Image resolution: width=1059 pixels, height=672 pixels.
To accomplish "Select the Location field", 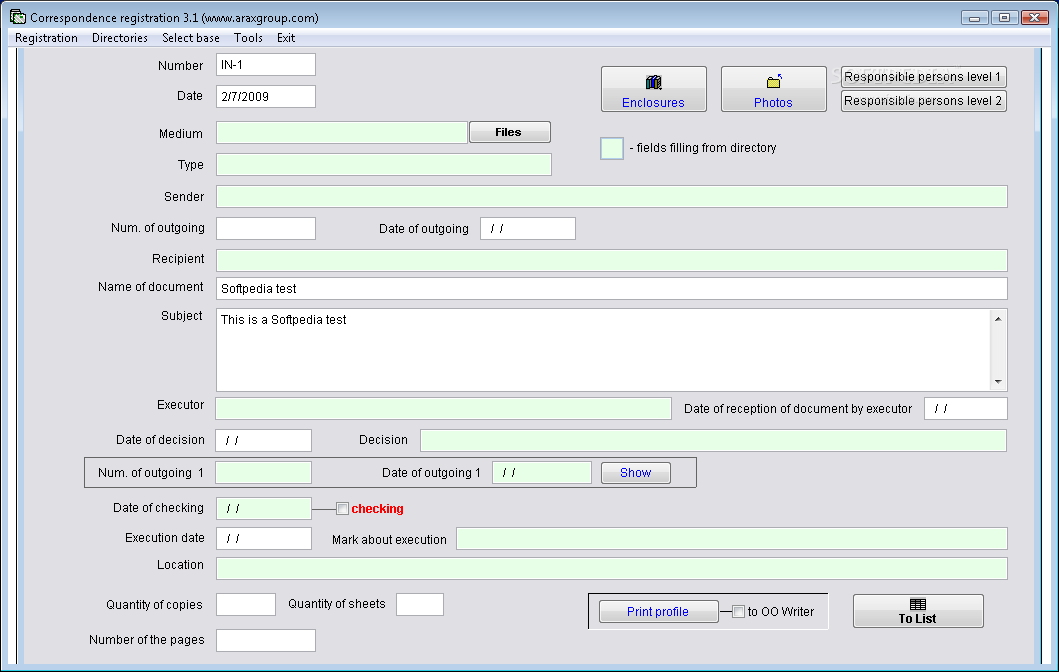I will (612, 569).
